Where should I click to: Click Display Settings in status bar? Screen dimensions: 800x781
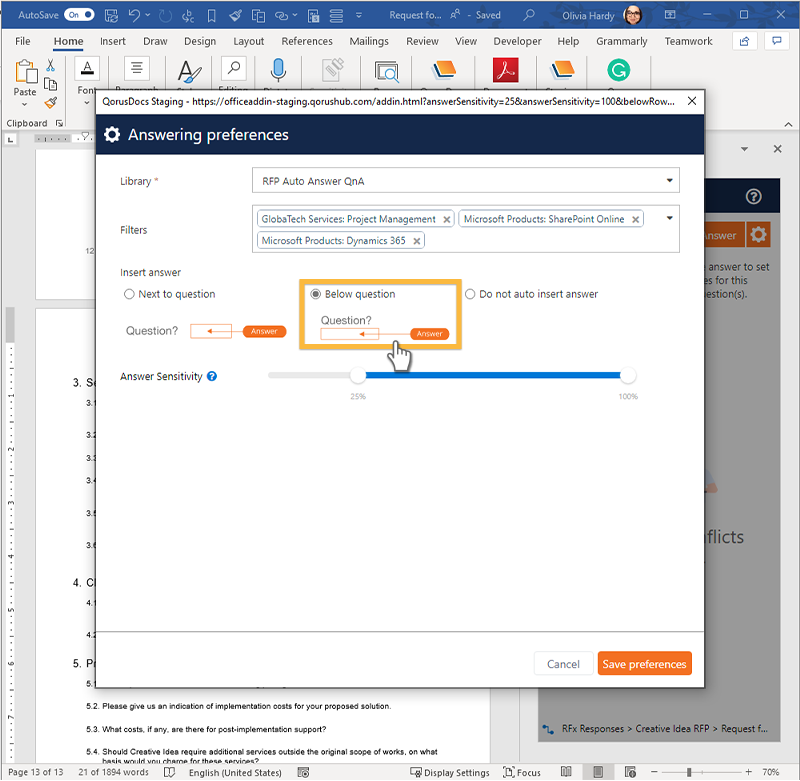[x=450, y=772]
